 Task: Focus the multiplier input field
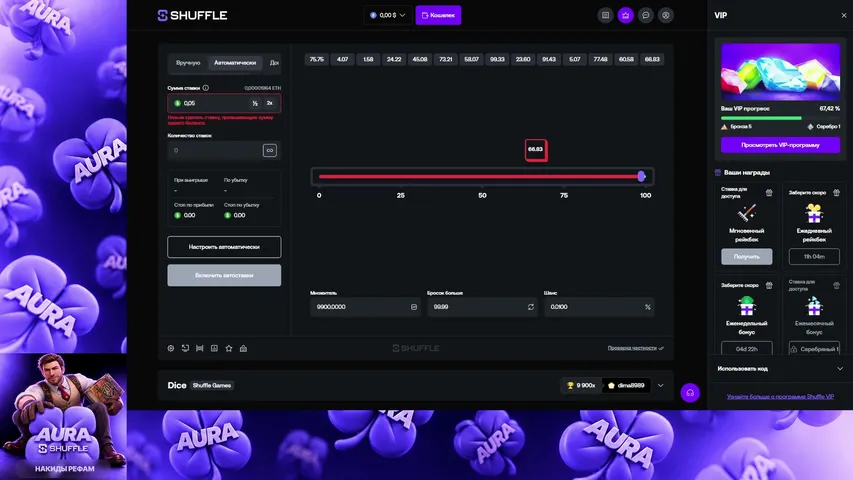(x=364, y=307)
